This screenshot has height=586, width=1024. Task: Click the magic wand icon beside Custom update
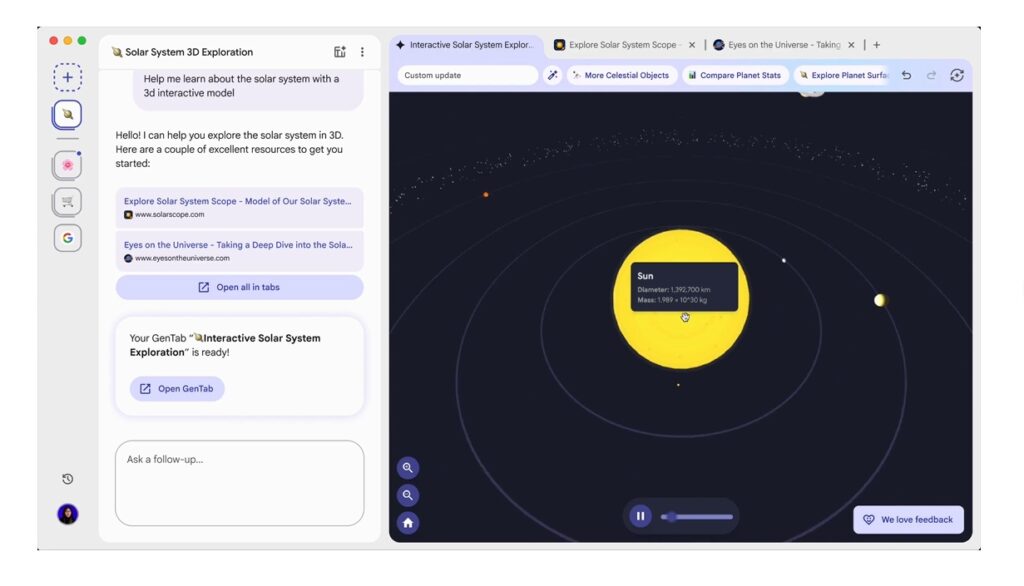pyautogui.click(x=552, y=75)
